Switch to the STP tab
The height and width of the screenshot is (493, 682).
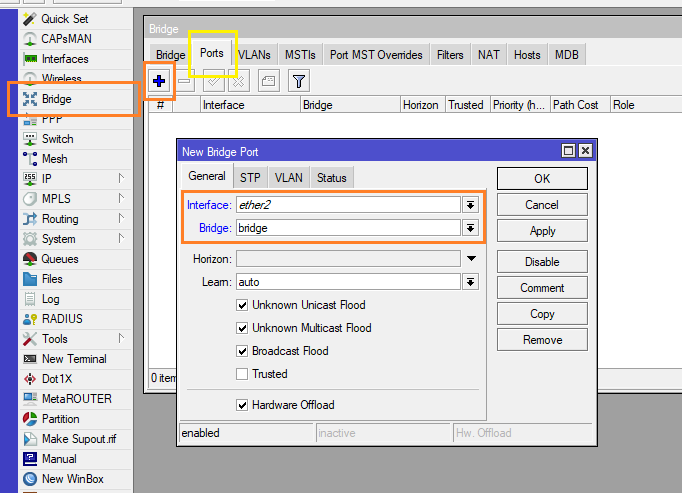pyautogui.click(x=250, y=178)
